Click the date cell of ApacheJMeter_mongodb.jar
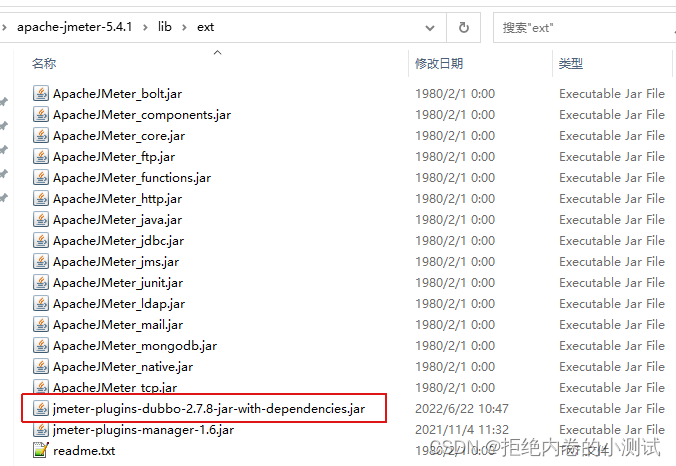This screenshot has width=676, height=466. coord(455,346)
